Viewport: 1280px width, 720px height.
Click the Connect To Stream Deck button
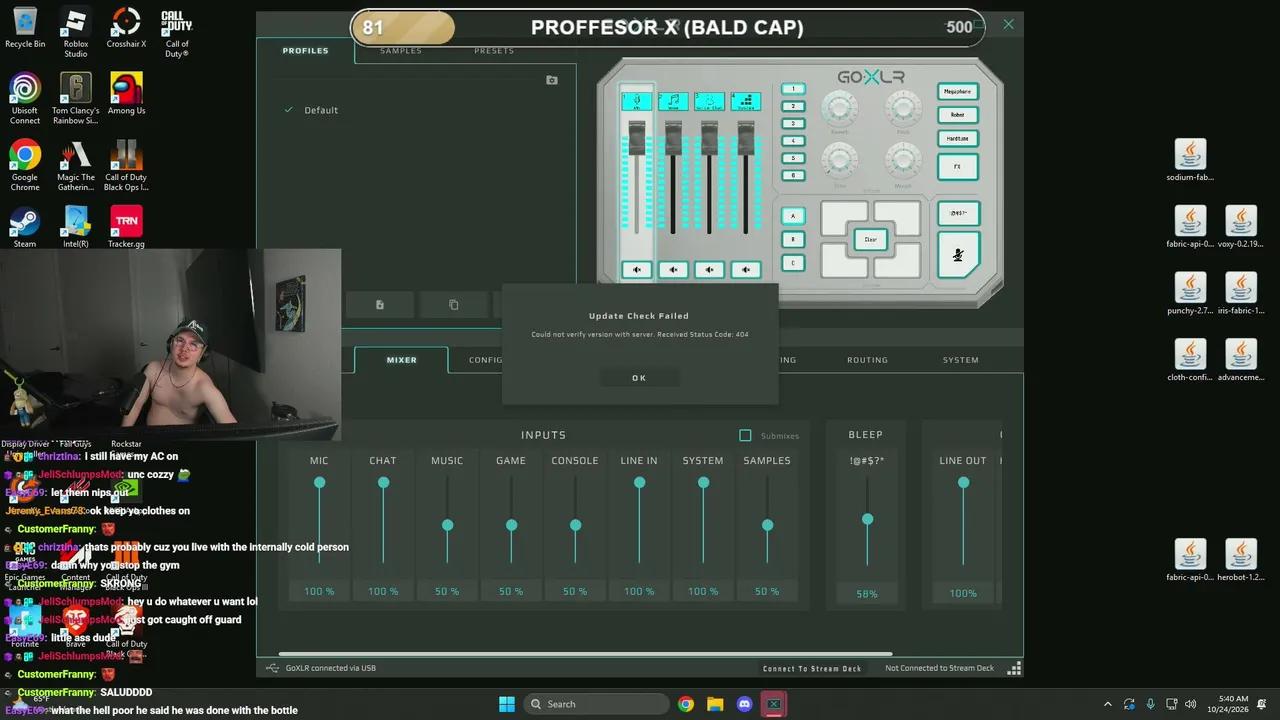812,668
